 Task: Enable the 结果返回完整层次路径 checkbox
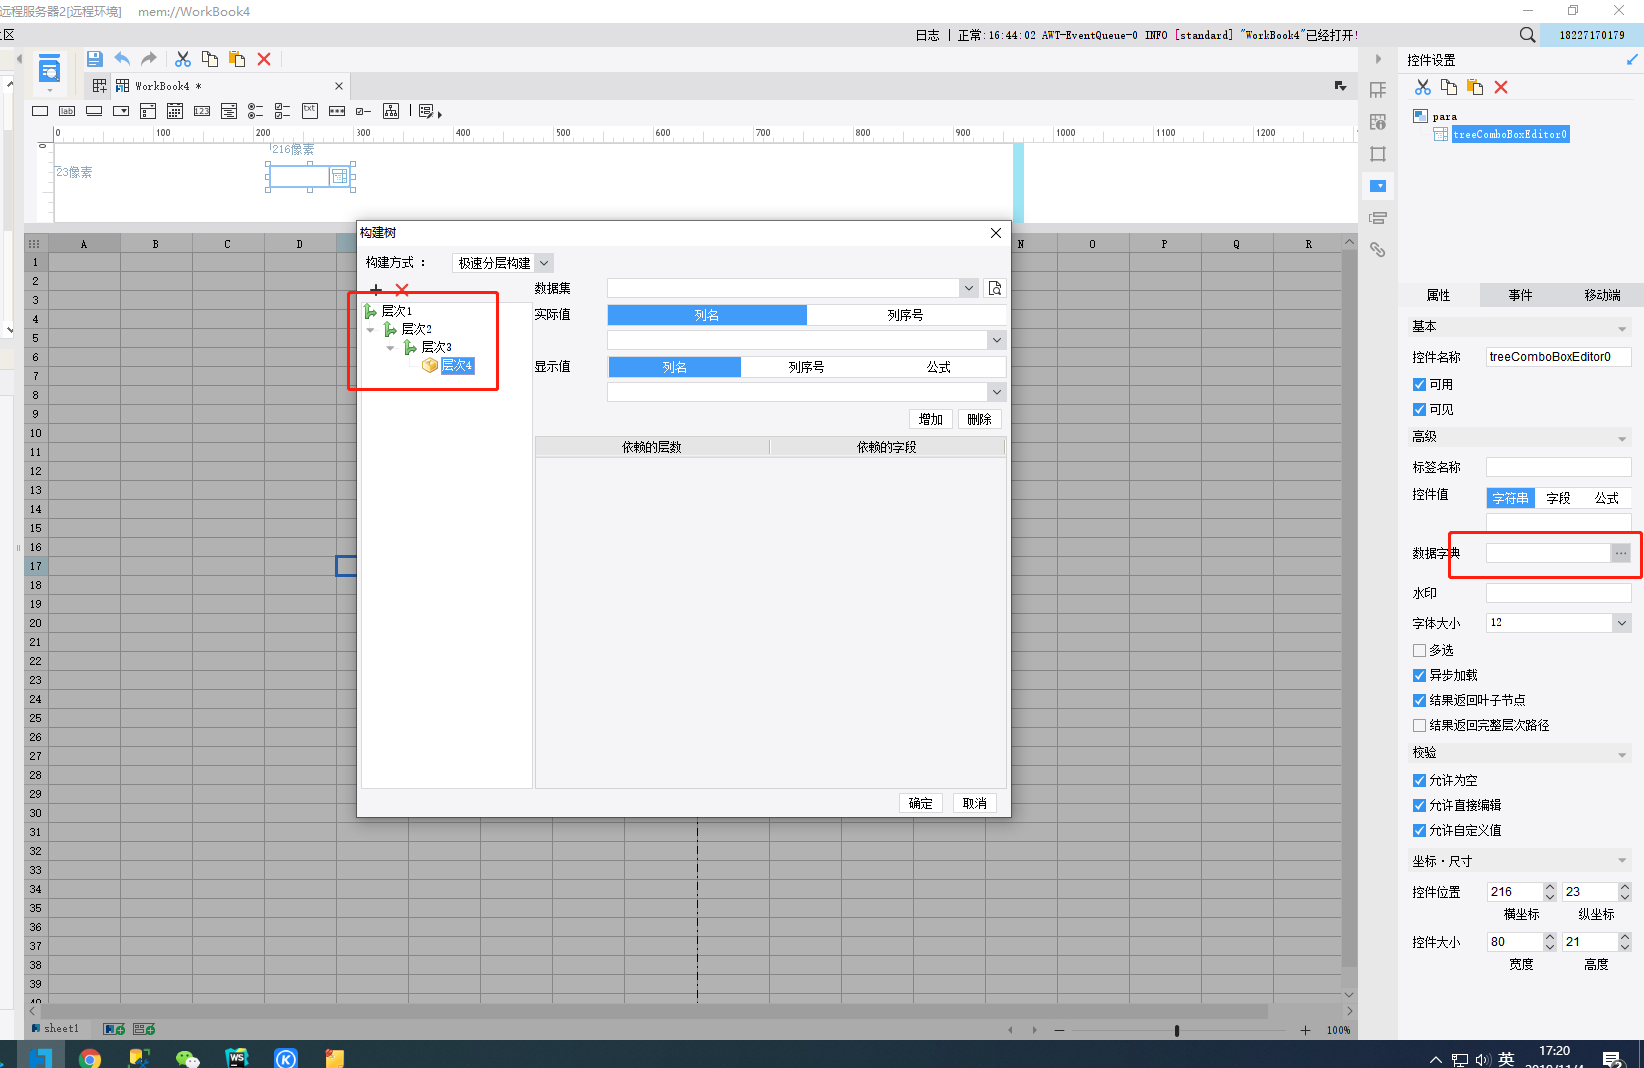tap(1419, 725)
